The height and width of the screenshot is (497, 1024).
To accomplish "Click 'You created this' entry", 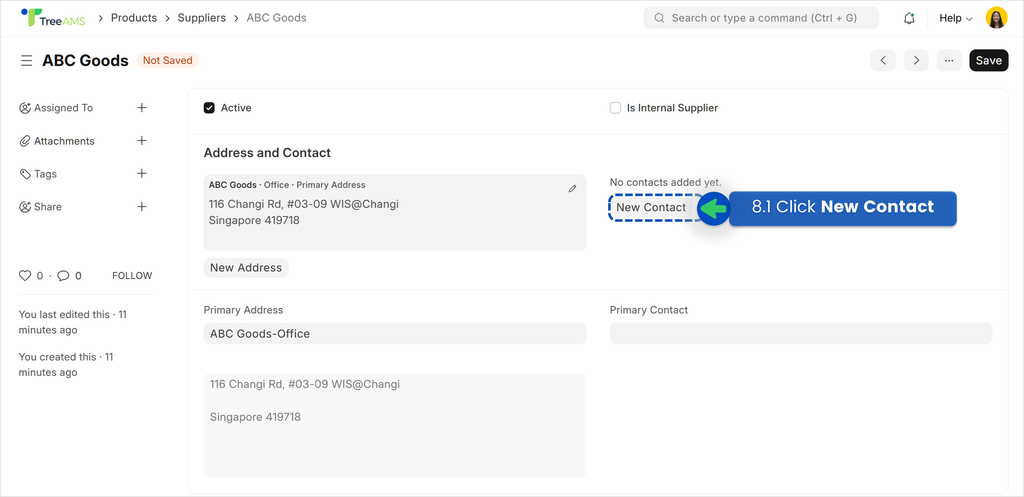I will (65, 364).
